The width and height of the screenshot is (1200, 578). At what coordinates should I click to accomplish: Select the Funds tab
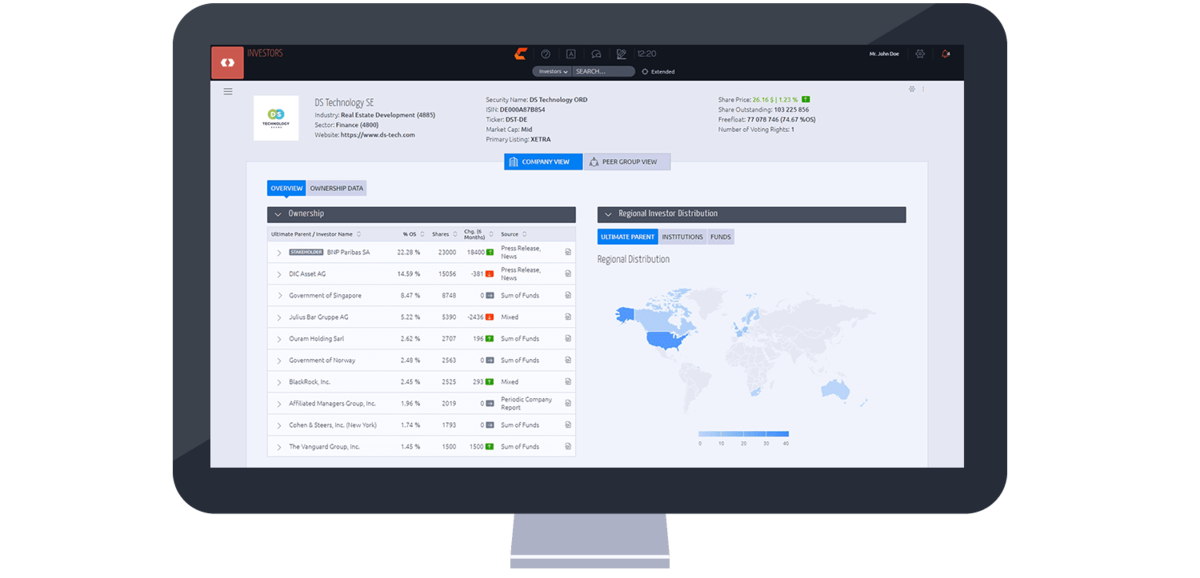click(x=720, y=237)
